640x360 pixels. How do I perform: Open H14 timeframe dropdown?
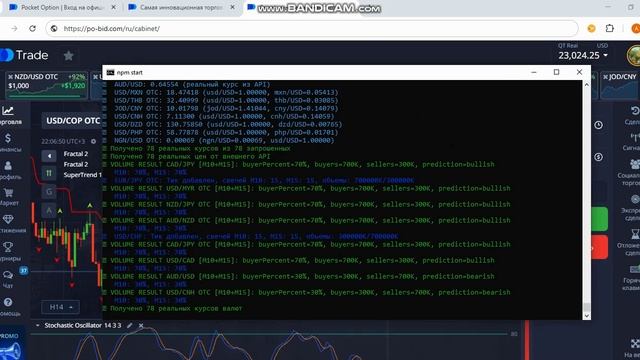click(x=60, y=307)
